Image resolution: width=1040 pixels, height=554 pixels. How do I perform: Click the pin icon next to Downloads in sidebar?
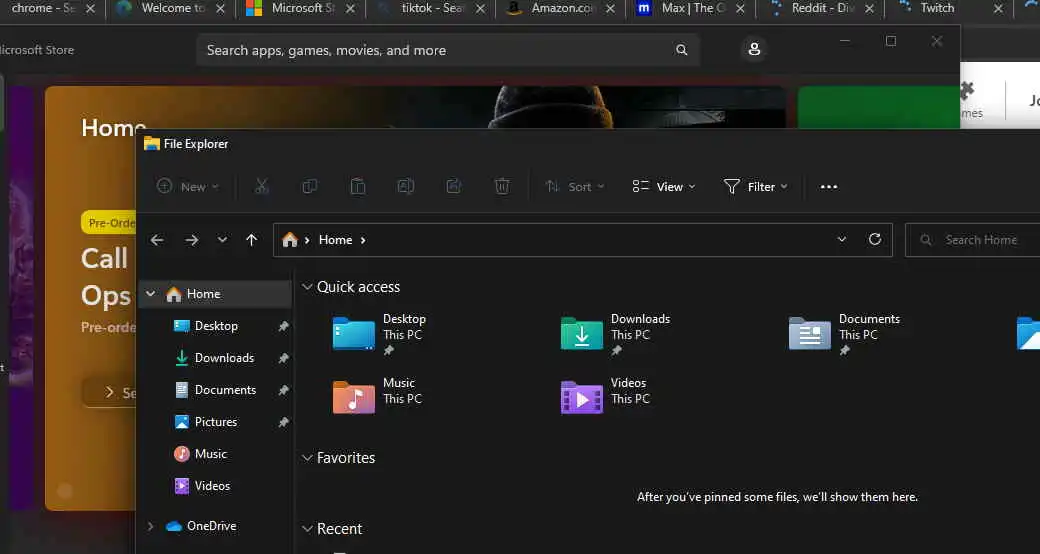pyautogui.click(x=283, y=358)
